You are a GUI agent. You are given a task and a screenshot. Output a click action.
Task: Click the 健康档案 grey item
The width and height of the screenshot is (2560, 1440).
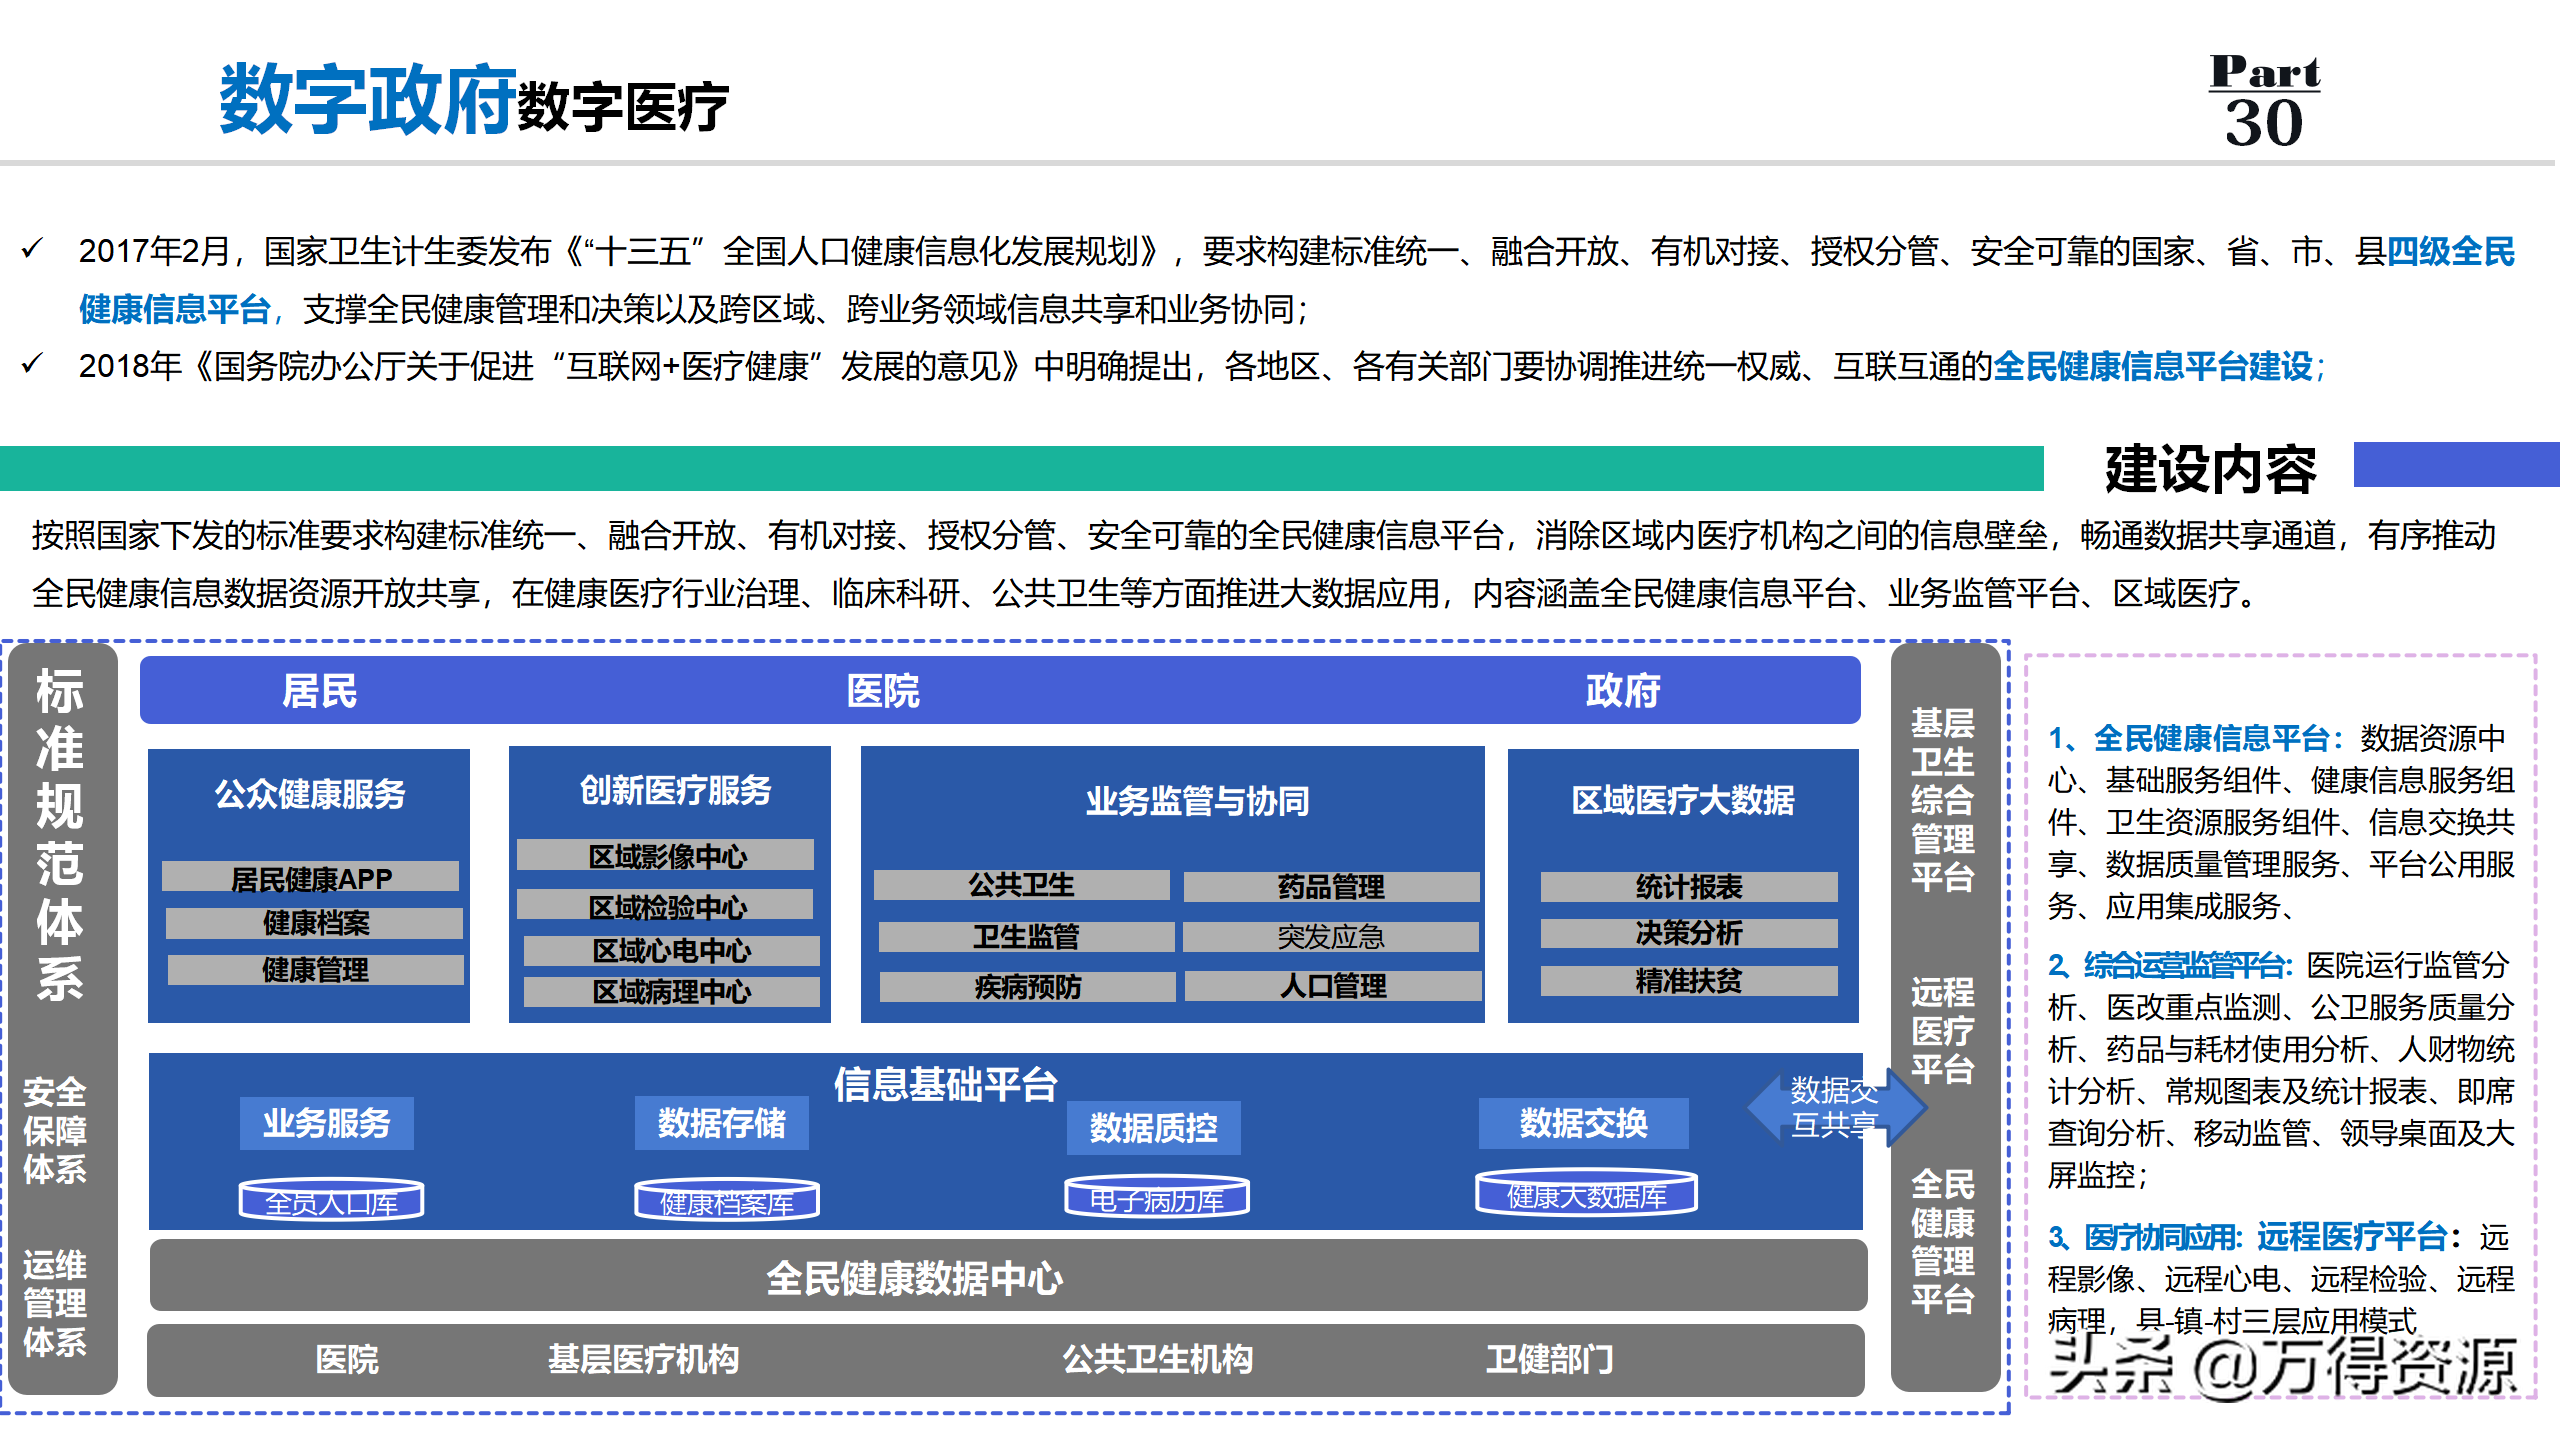pos(314,923)
